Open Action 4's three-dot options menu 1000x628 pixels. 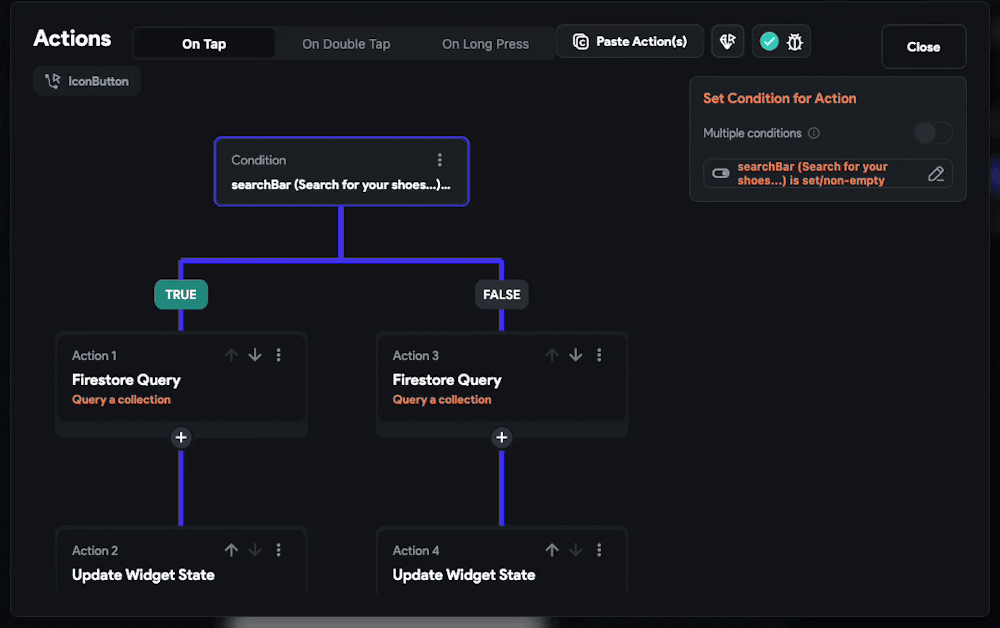click(599, 549)
